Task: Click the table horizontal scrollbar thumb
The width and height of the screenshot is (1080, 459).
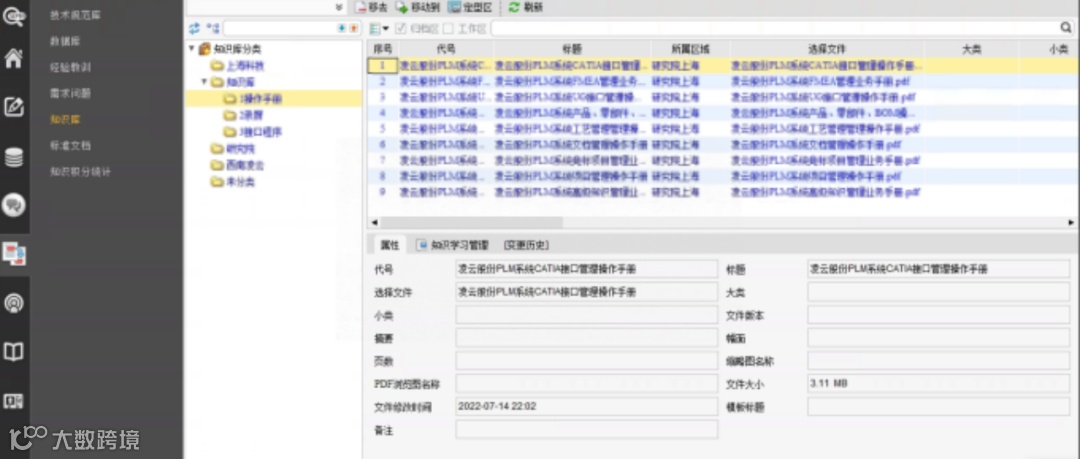Action: 471,223
